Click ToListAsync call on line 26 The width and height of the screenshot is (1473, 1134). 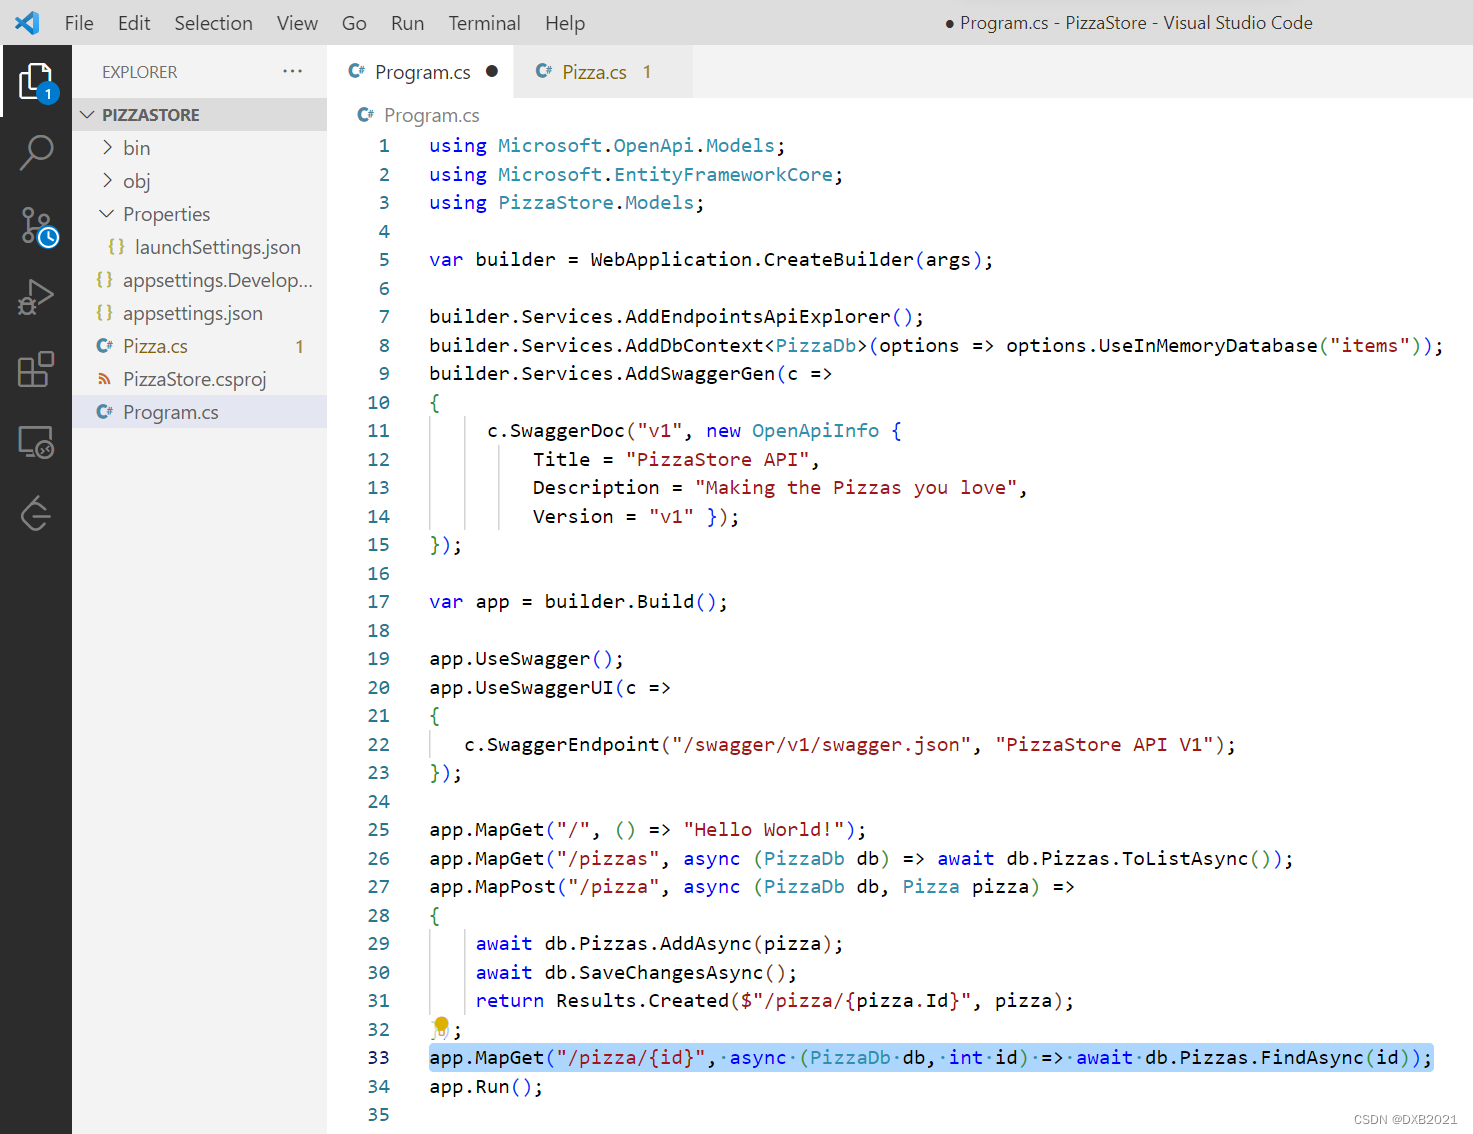[1185, 859]
